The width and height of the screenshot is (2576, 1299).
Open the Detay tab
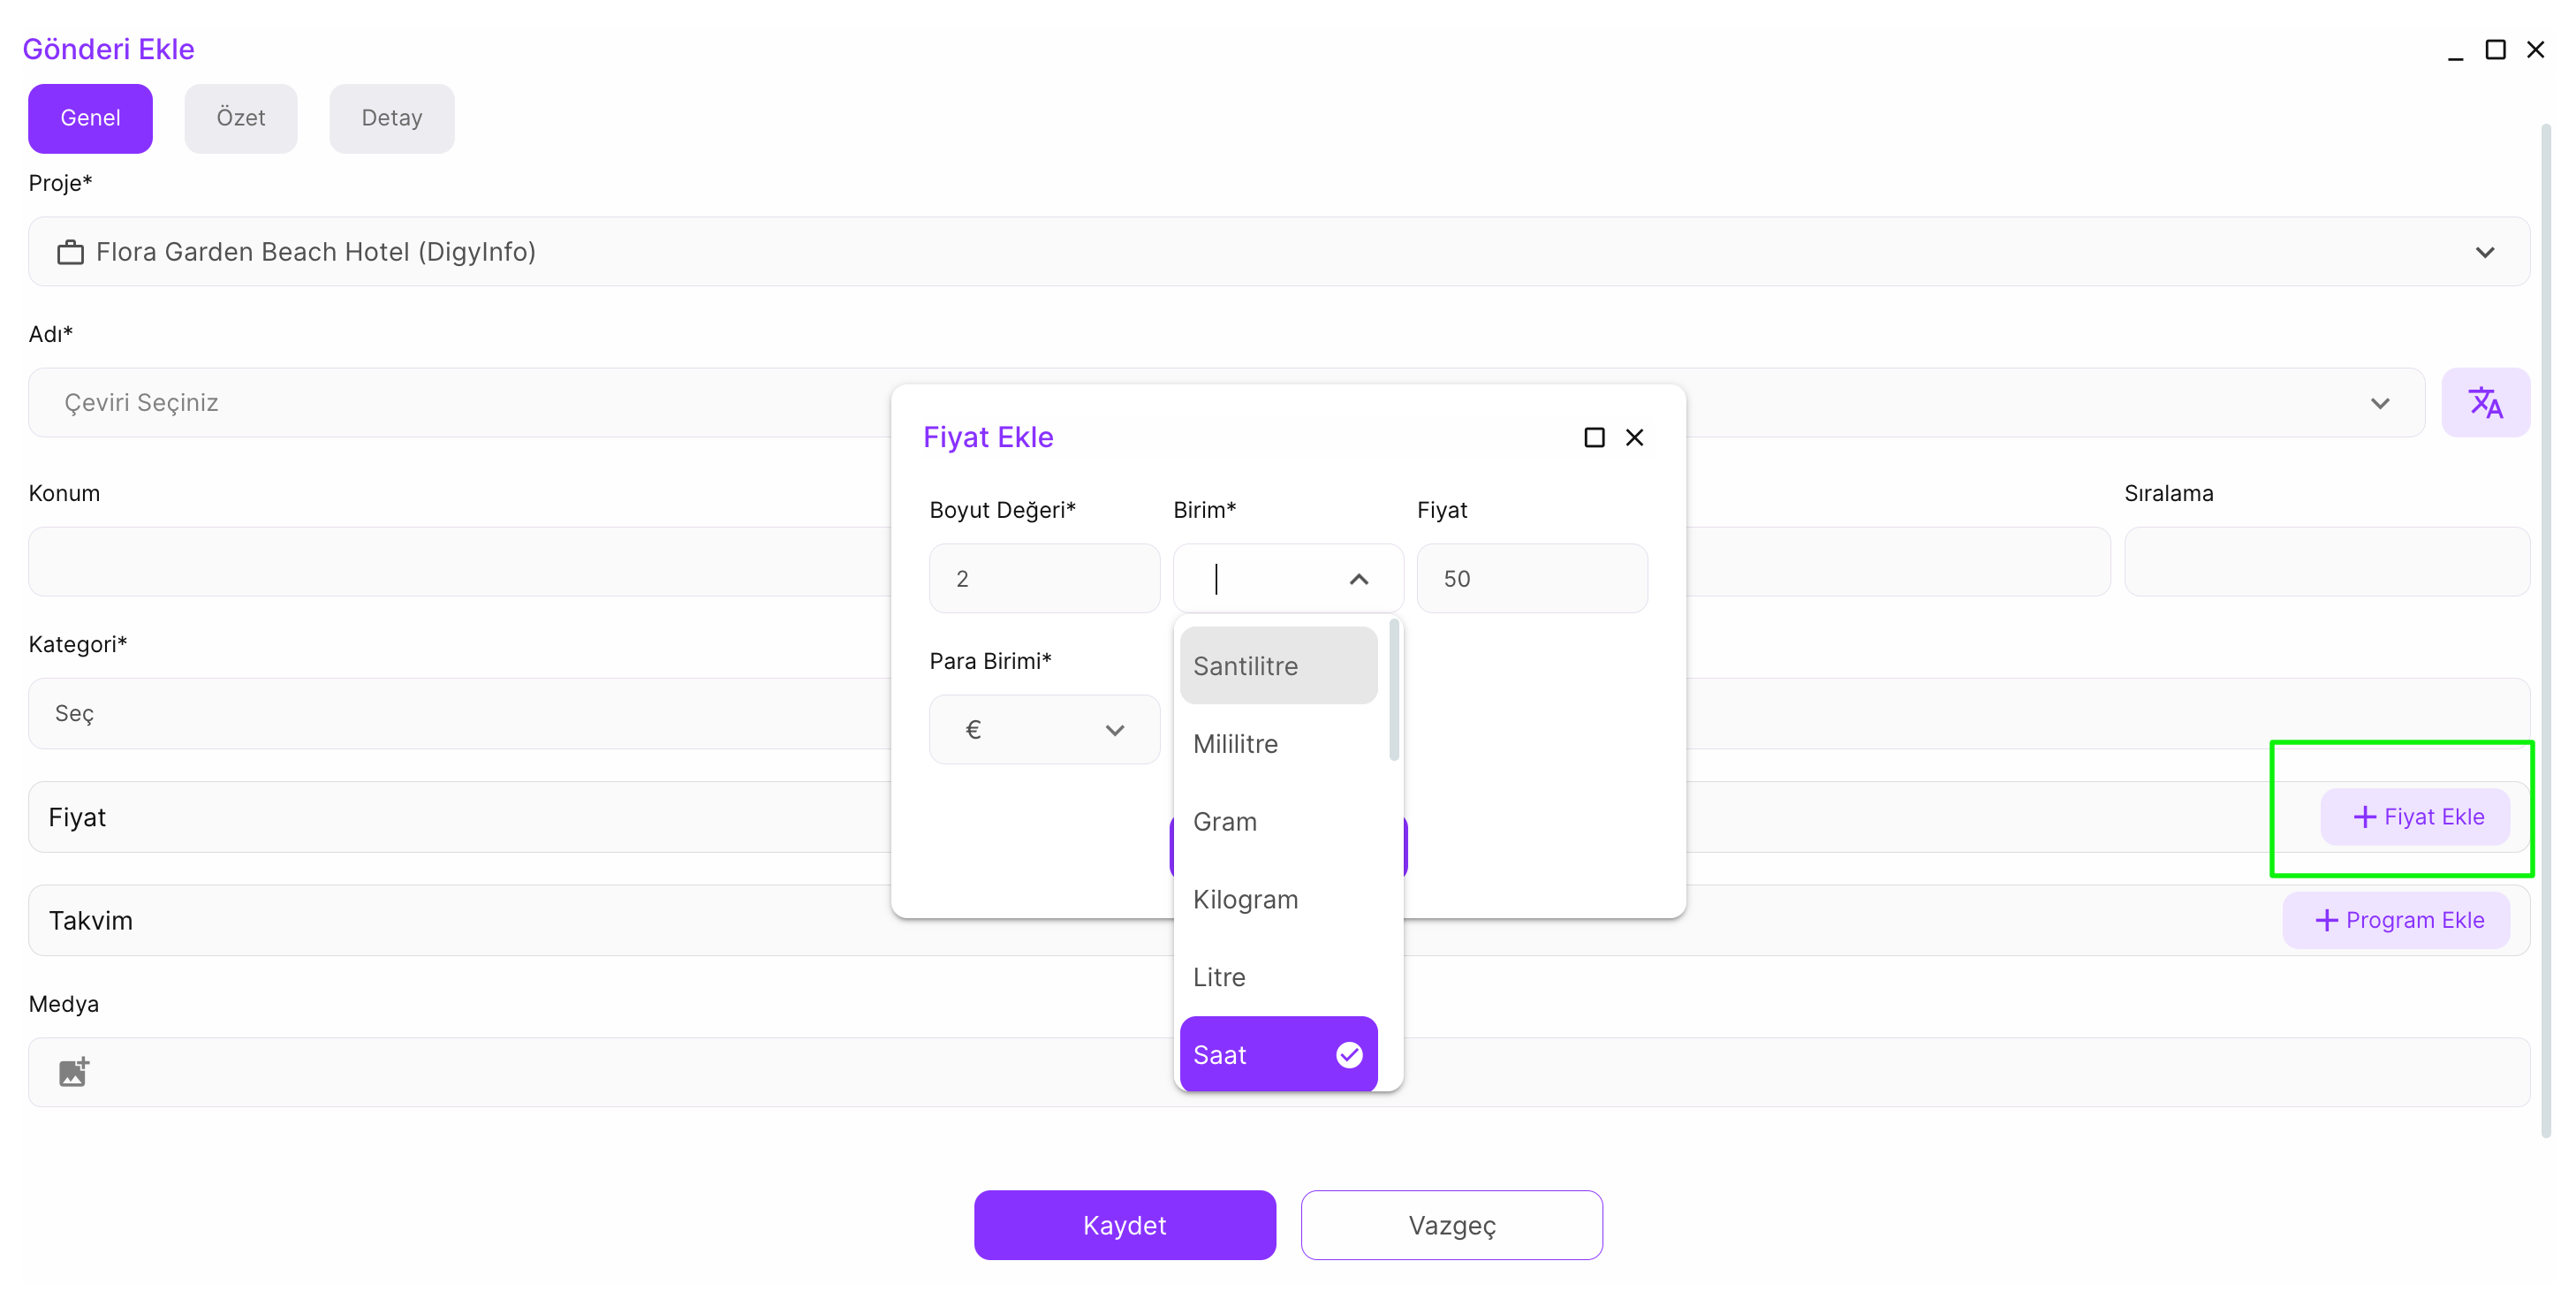(391, 118)
